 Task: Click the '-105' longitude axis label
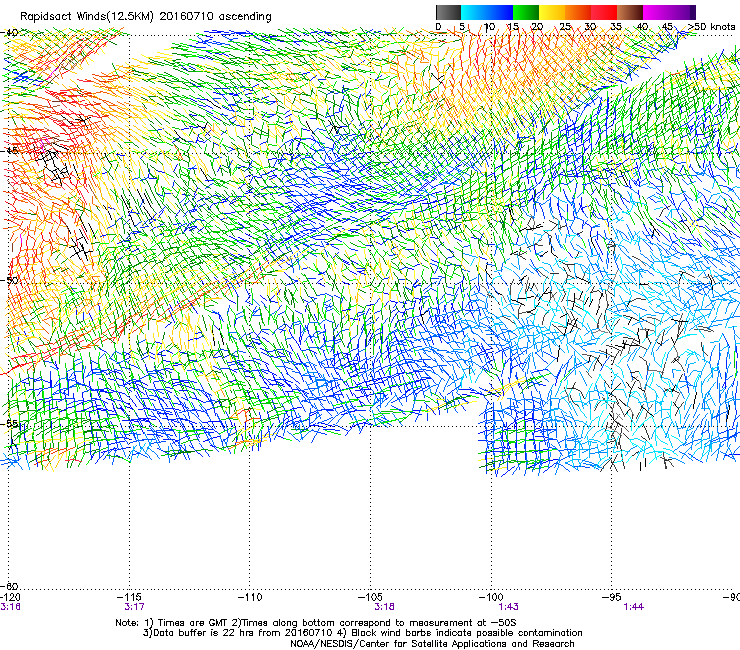pos(370,597)
